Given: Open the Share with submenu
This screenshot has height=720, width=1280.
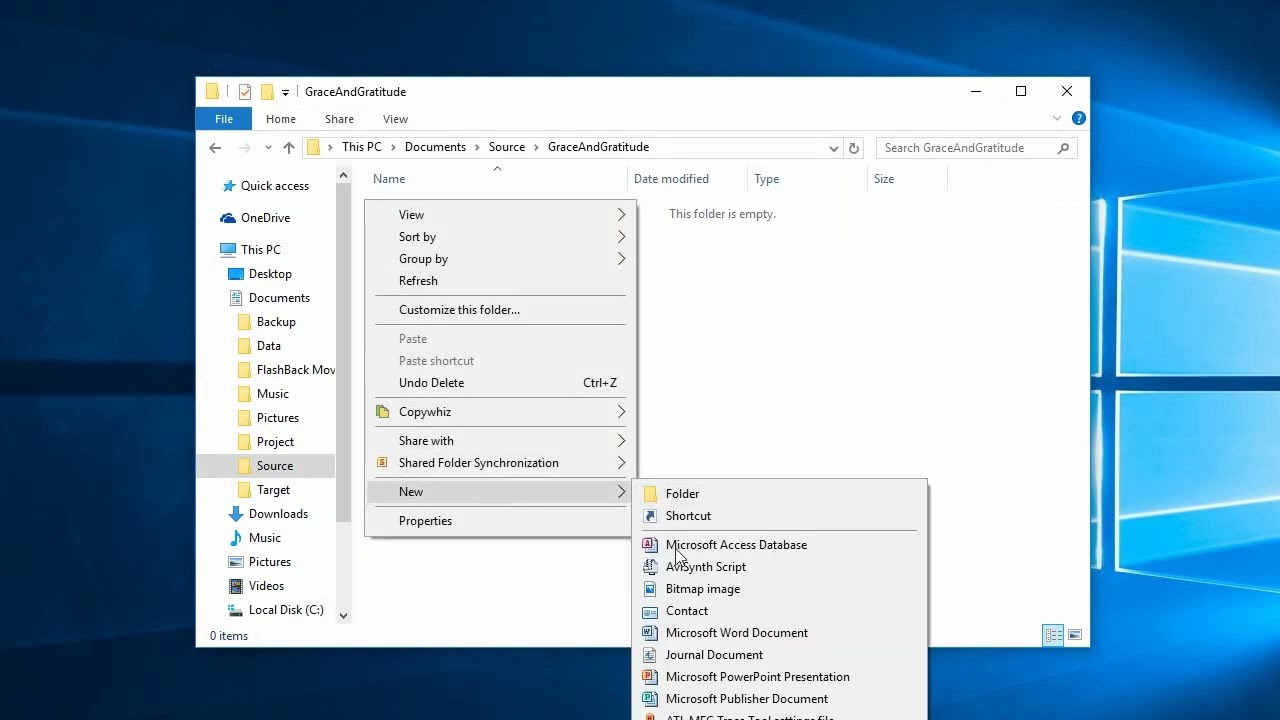Looking at the screenshot, I should pos(500,441).
